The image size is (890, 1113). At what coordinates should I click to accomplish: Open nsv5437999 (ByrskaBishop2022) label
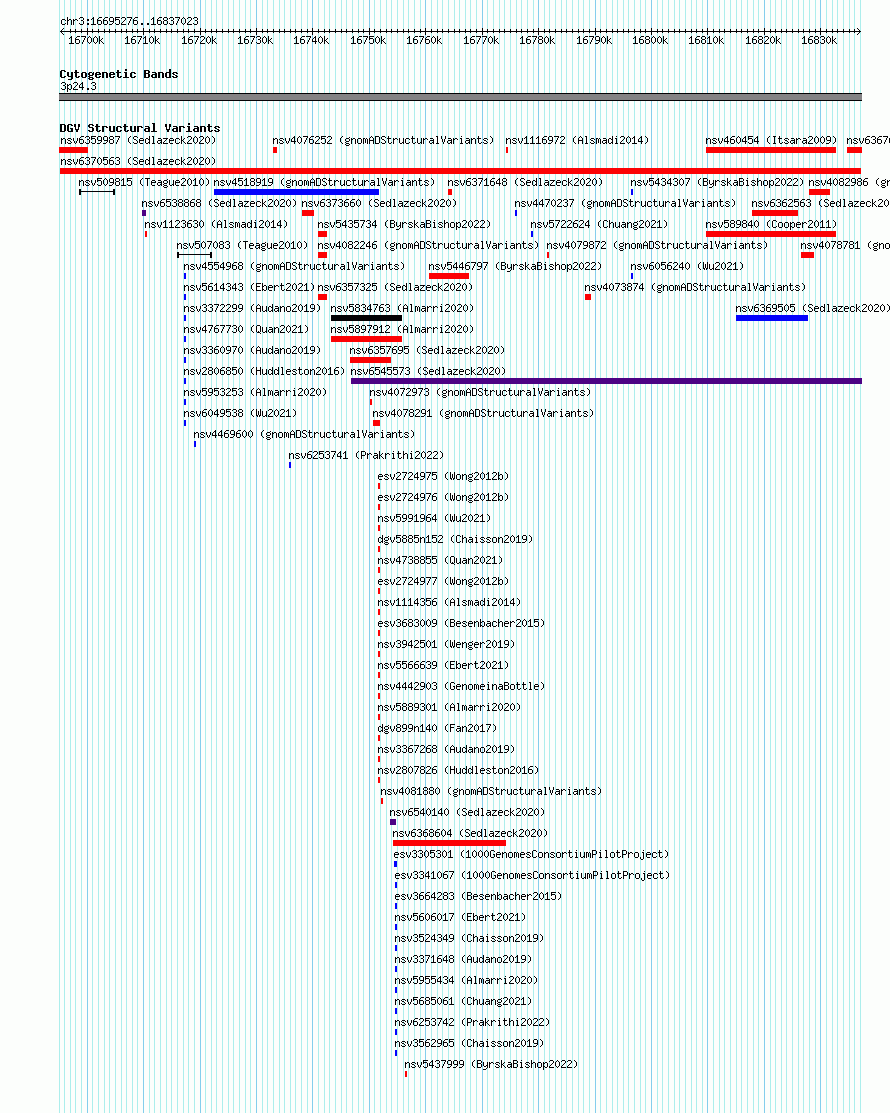click(491, 1065)
